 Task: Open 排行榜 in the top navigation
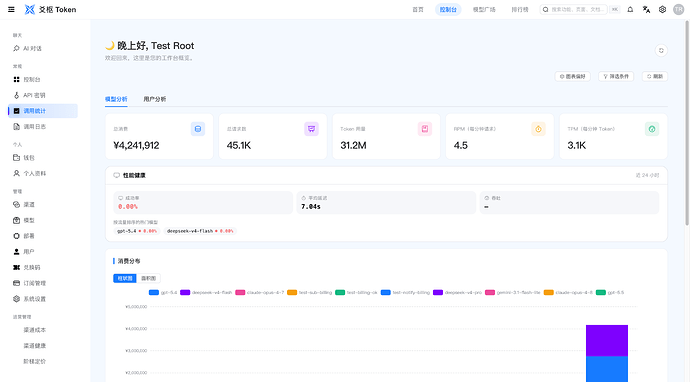520,9
